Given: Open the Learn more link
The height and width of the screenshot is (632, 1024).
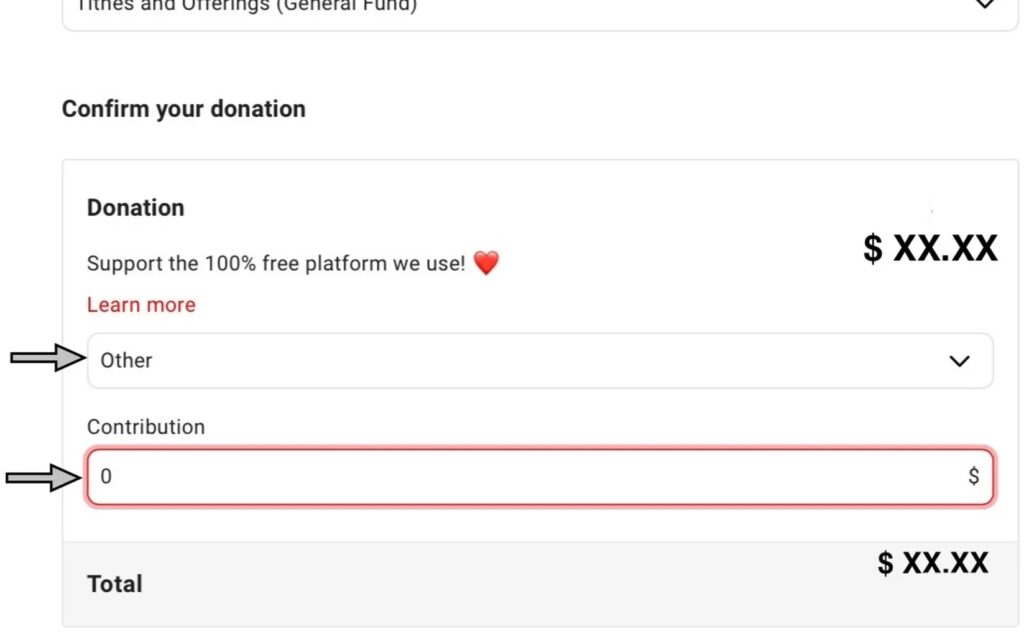Looking at the screenshot, I should 141,305.
